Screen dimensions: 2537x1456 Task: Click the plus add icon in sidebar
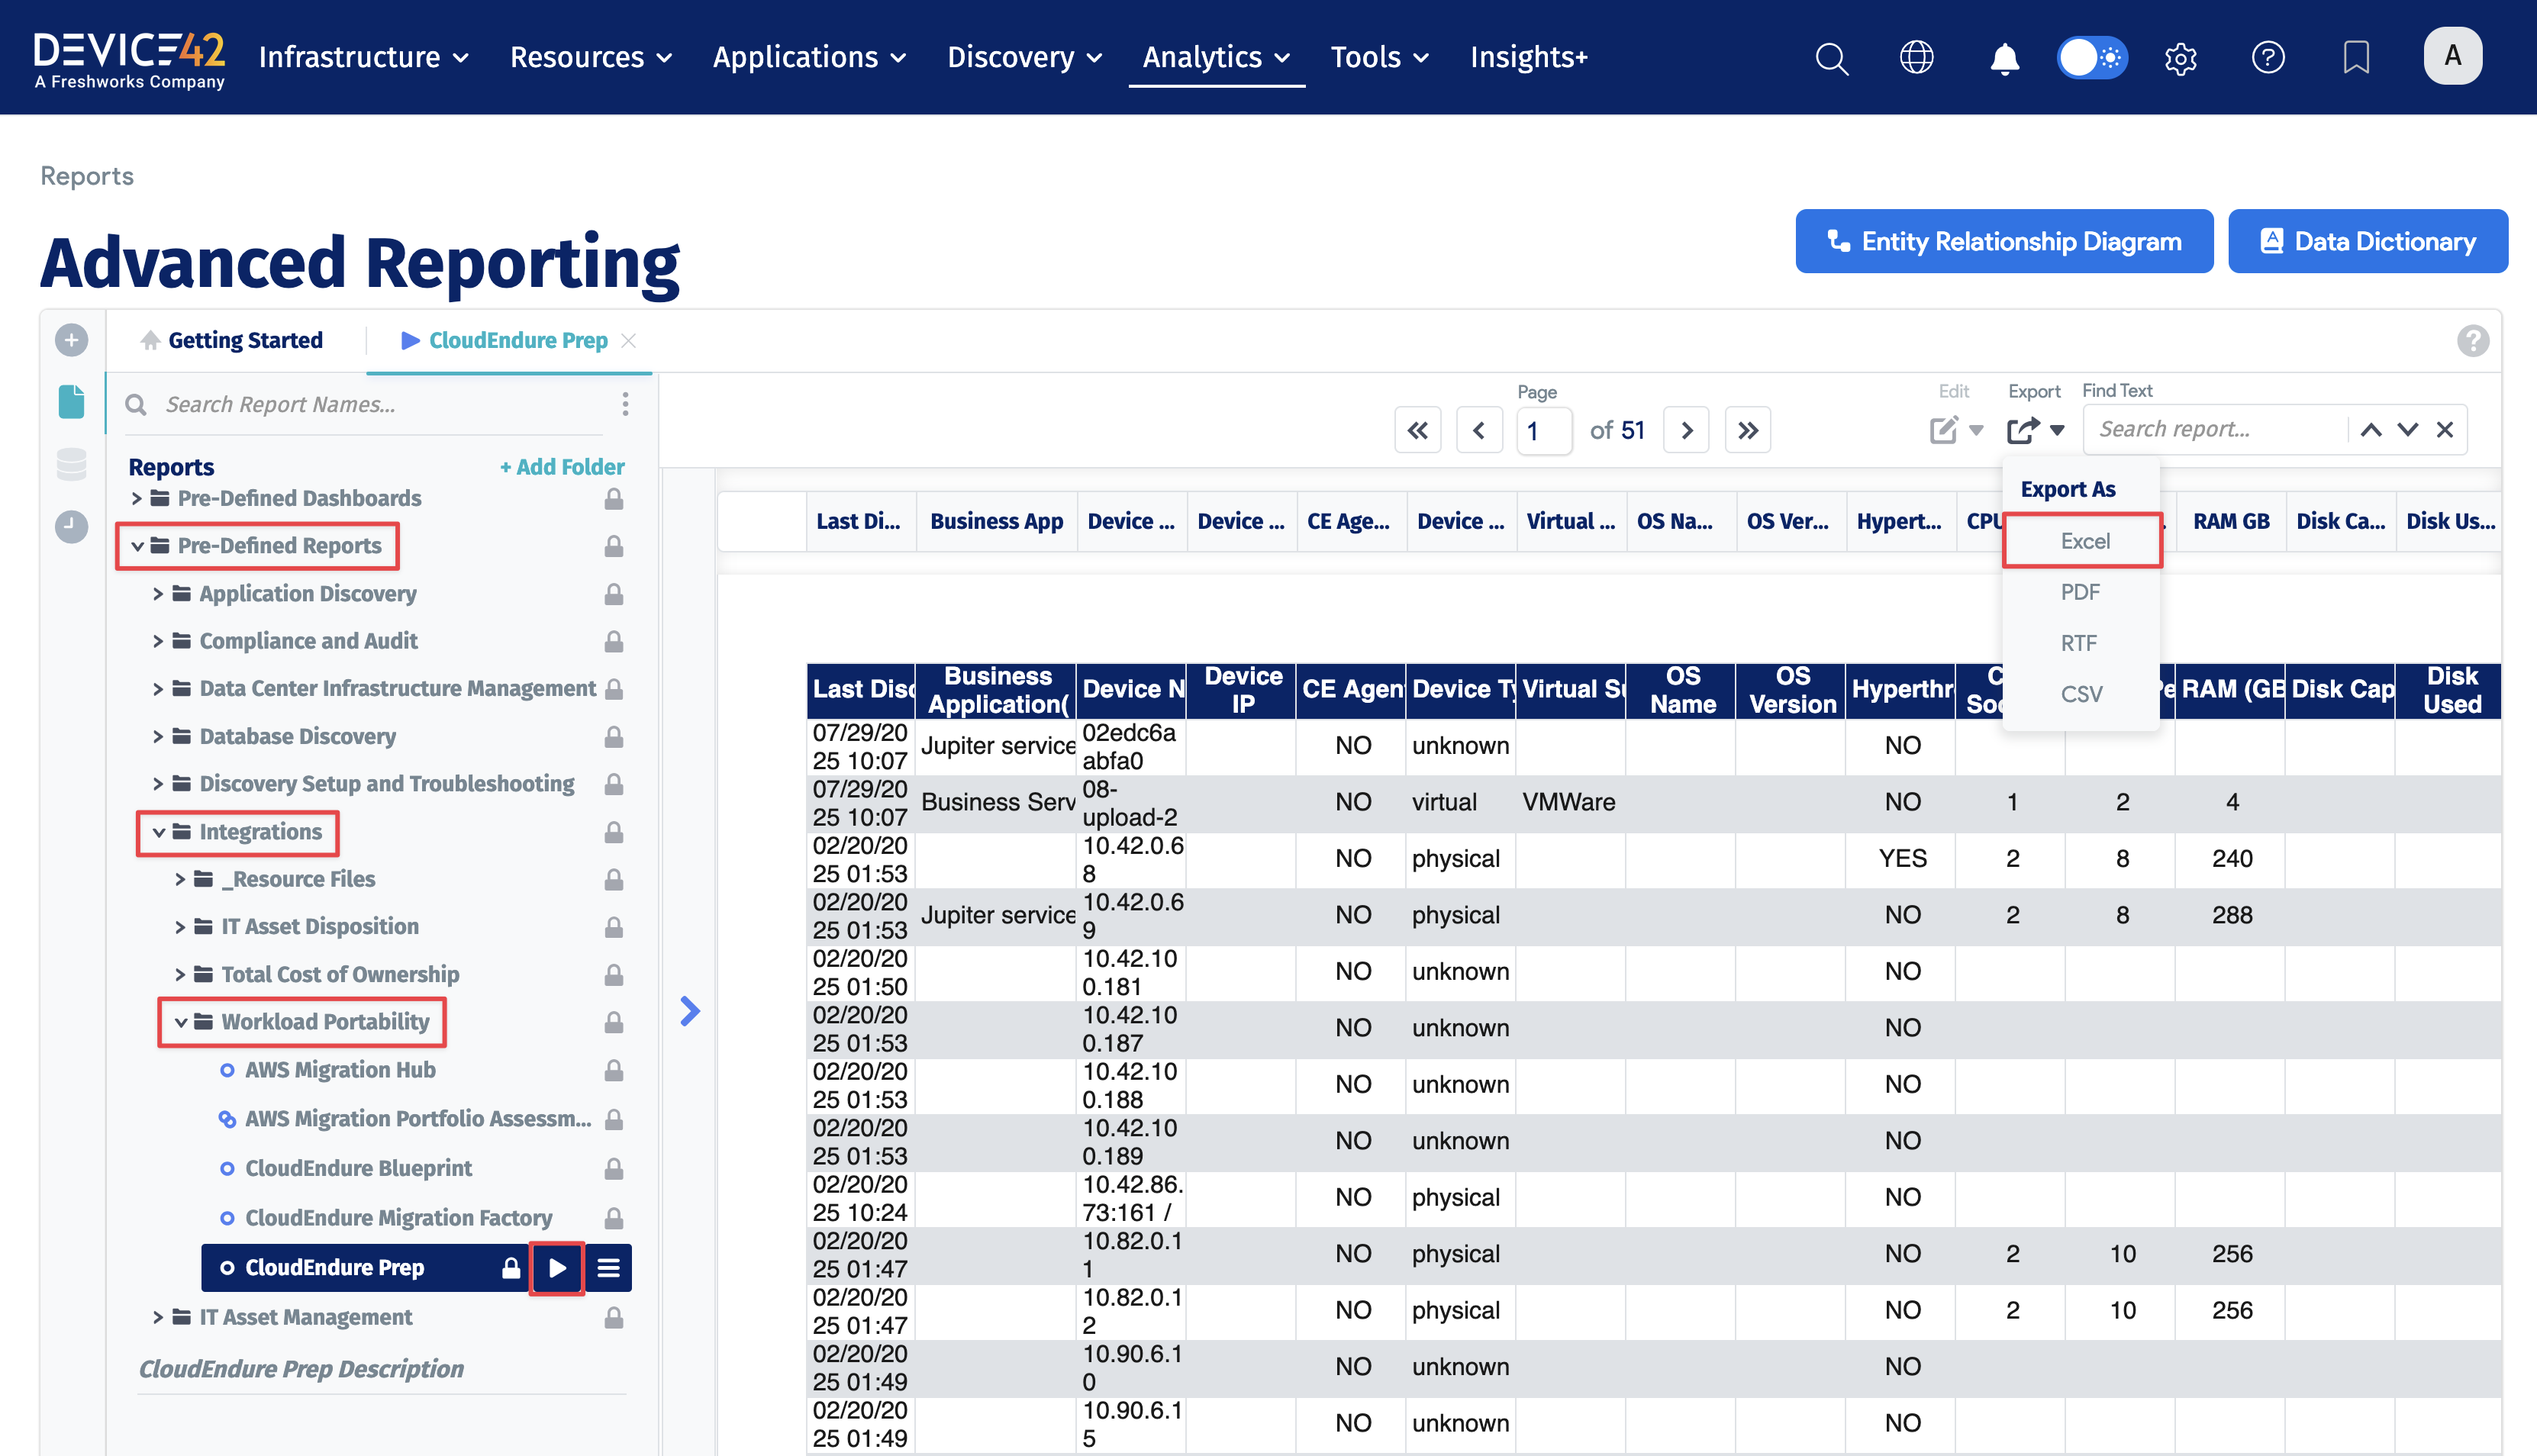(71, 340)
